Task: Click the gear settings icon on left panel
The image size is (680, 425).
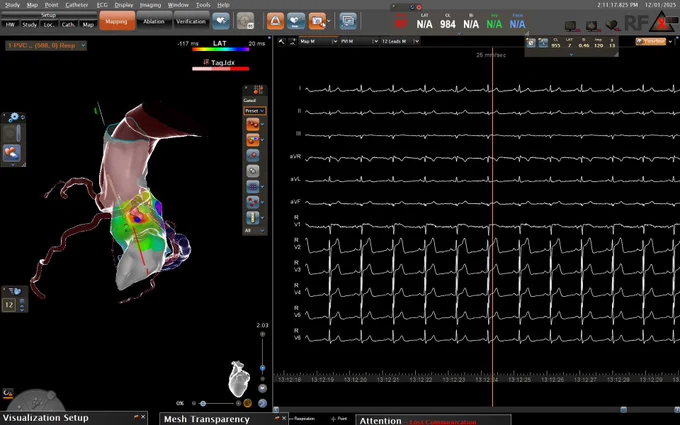Action: 14,117
